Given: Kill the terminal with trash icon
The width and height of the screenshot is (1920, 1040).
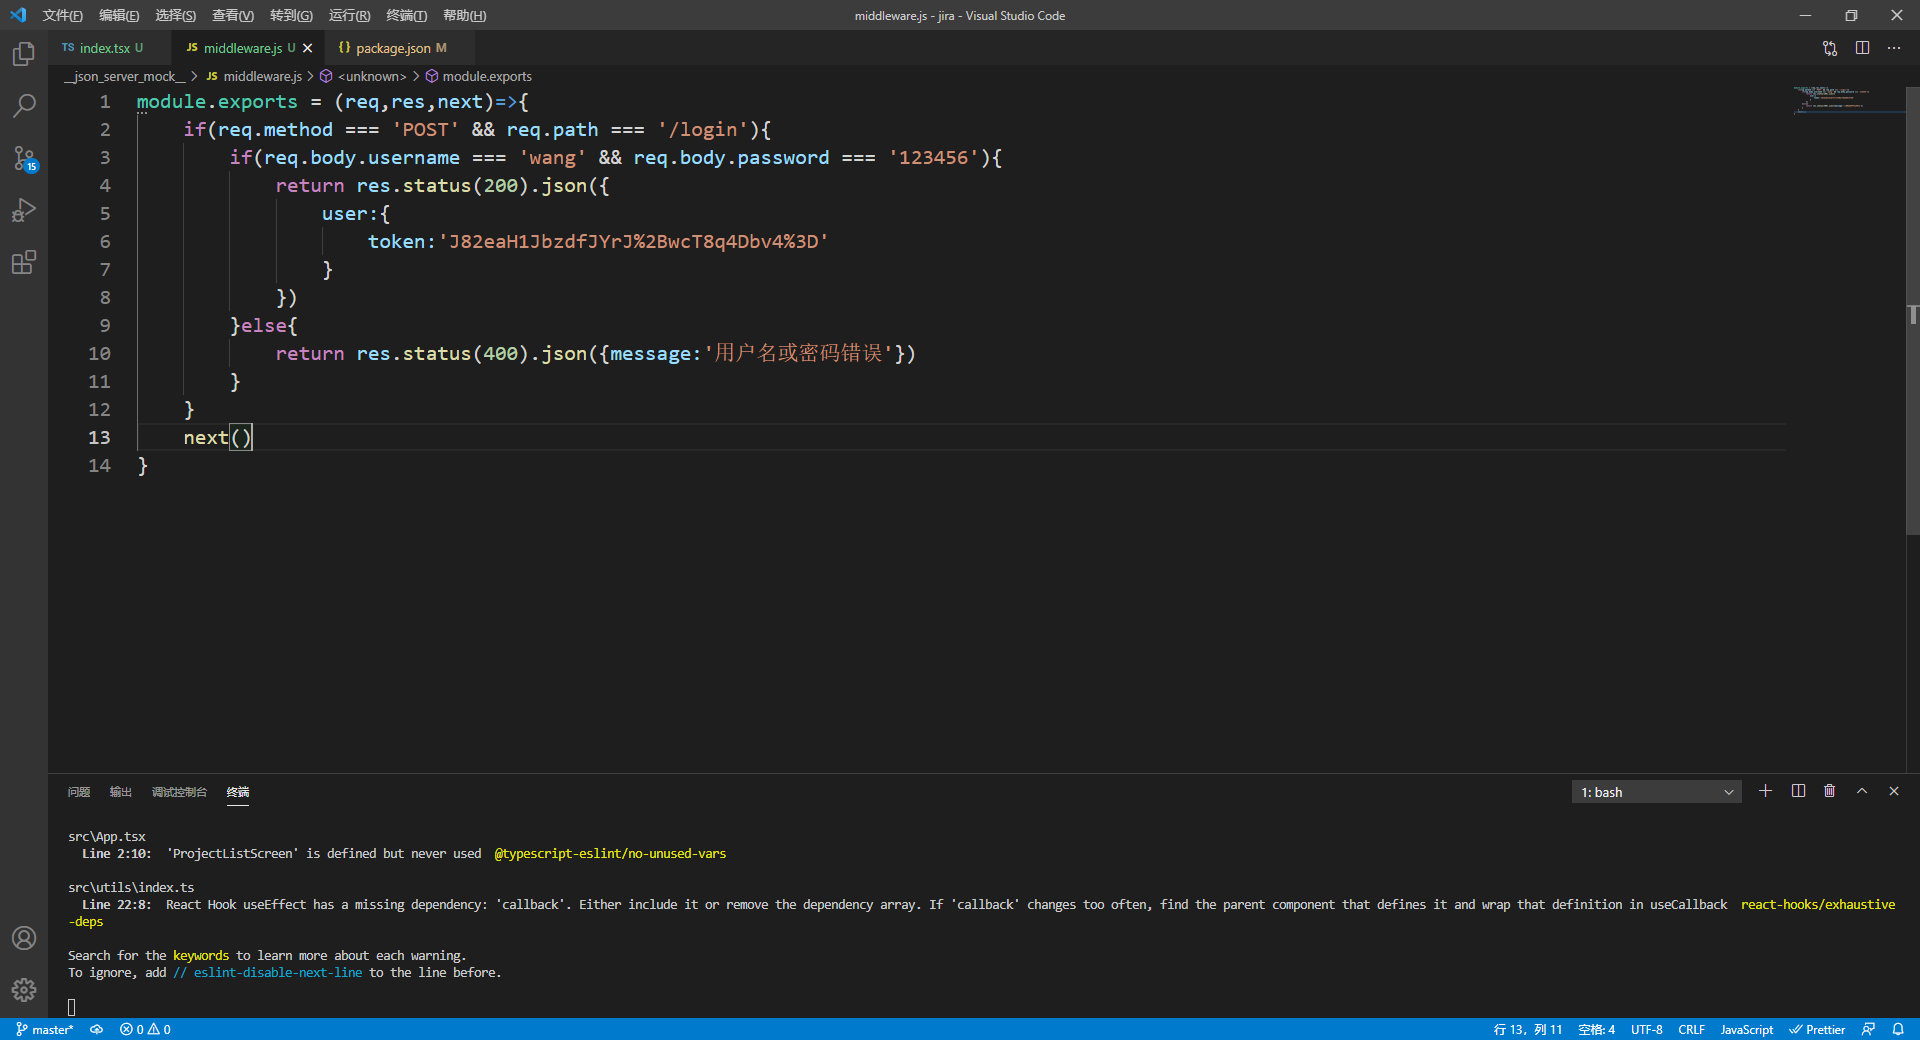Looking at the screenshot, I should 1830,791.
